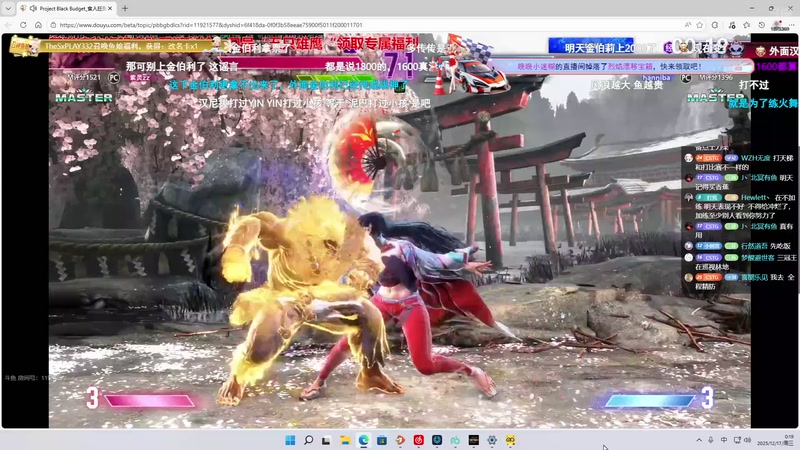Screen dimensions: 800x450
Task: Open the orange bird app on taskbar
Action: point(400,440)
